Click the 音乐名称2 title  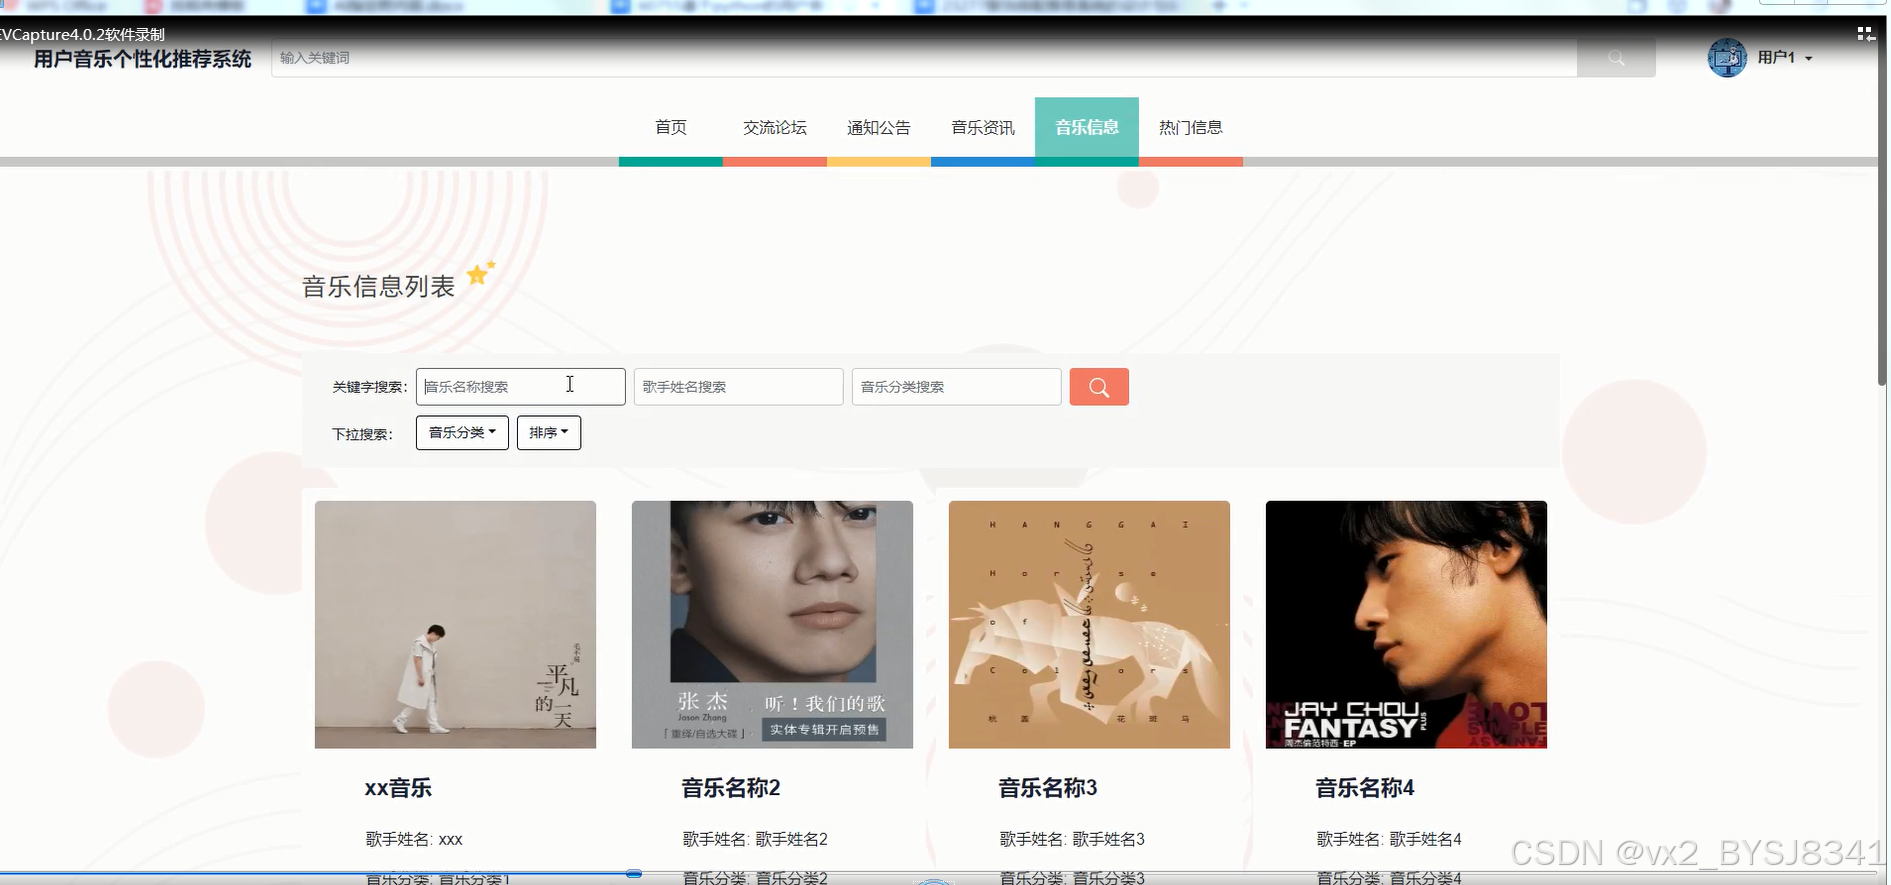point(731,788)
